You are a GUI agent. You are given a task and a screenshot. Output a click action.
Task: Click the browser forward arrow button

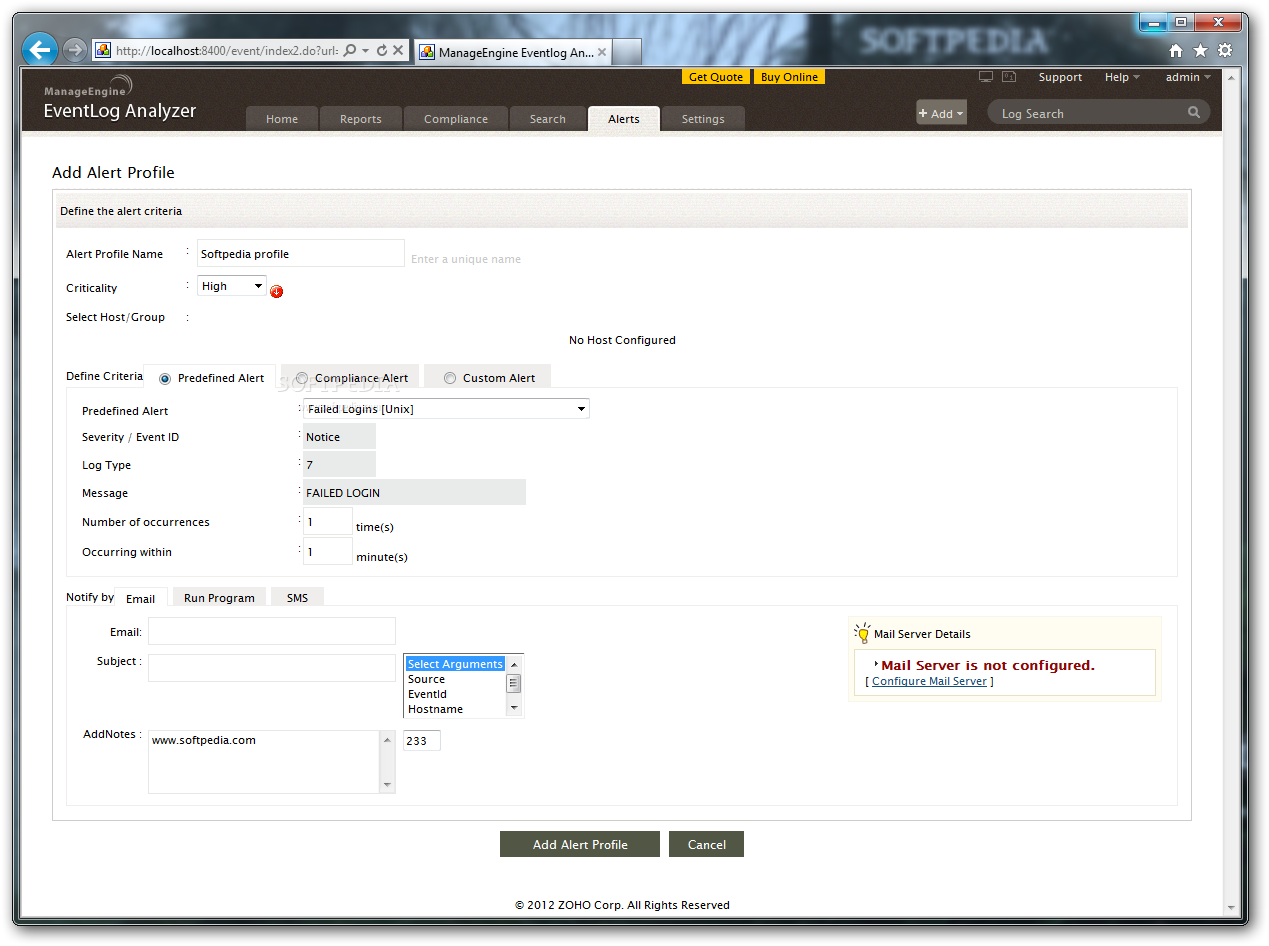click(74, 50)
